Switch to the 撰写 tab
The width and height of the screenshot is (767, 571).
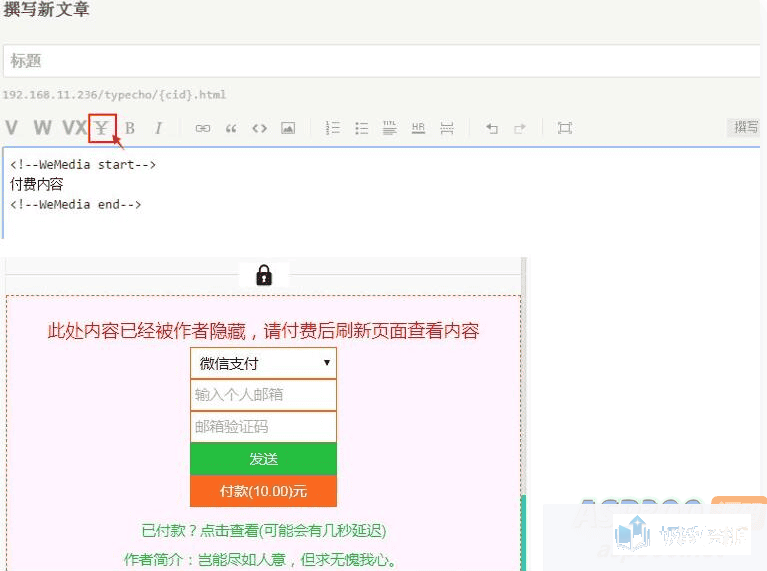coord(745,127)
